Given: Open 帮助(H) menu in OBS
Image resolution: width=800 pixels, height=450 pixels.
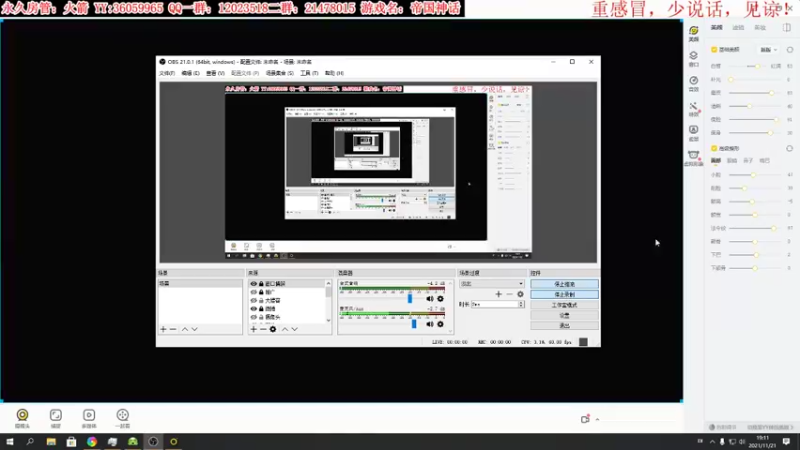Looking at the screenshot, I should 334,73.
